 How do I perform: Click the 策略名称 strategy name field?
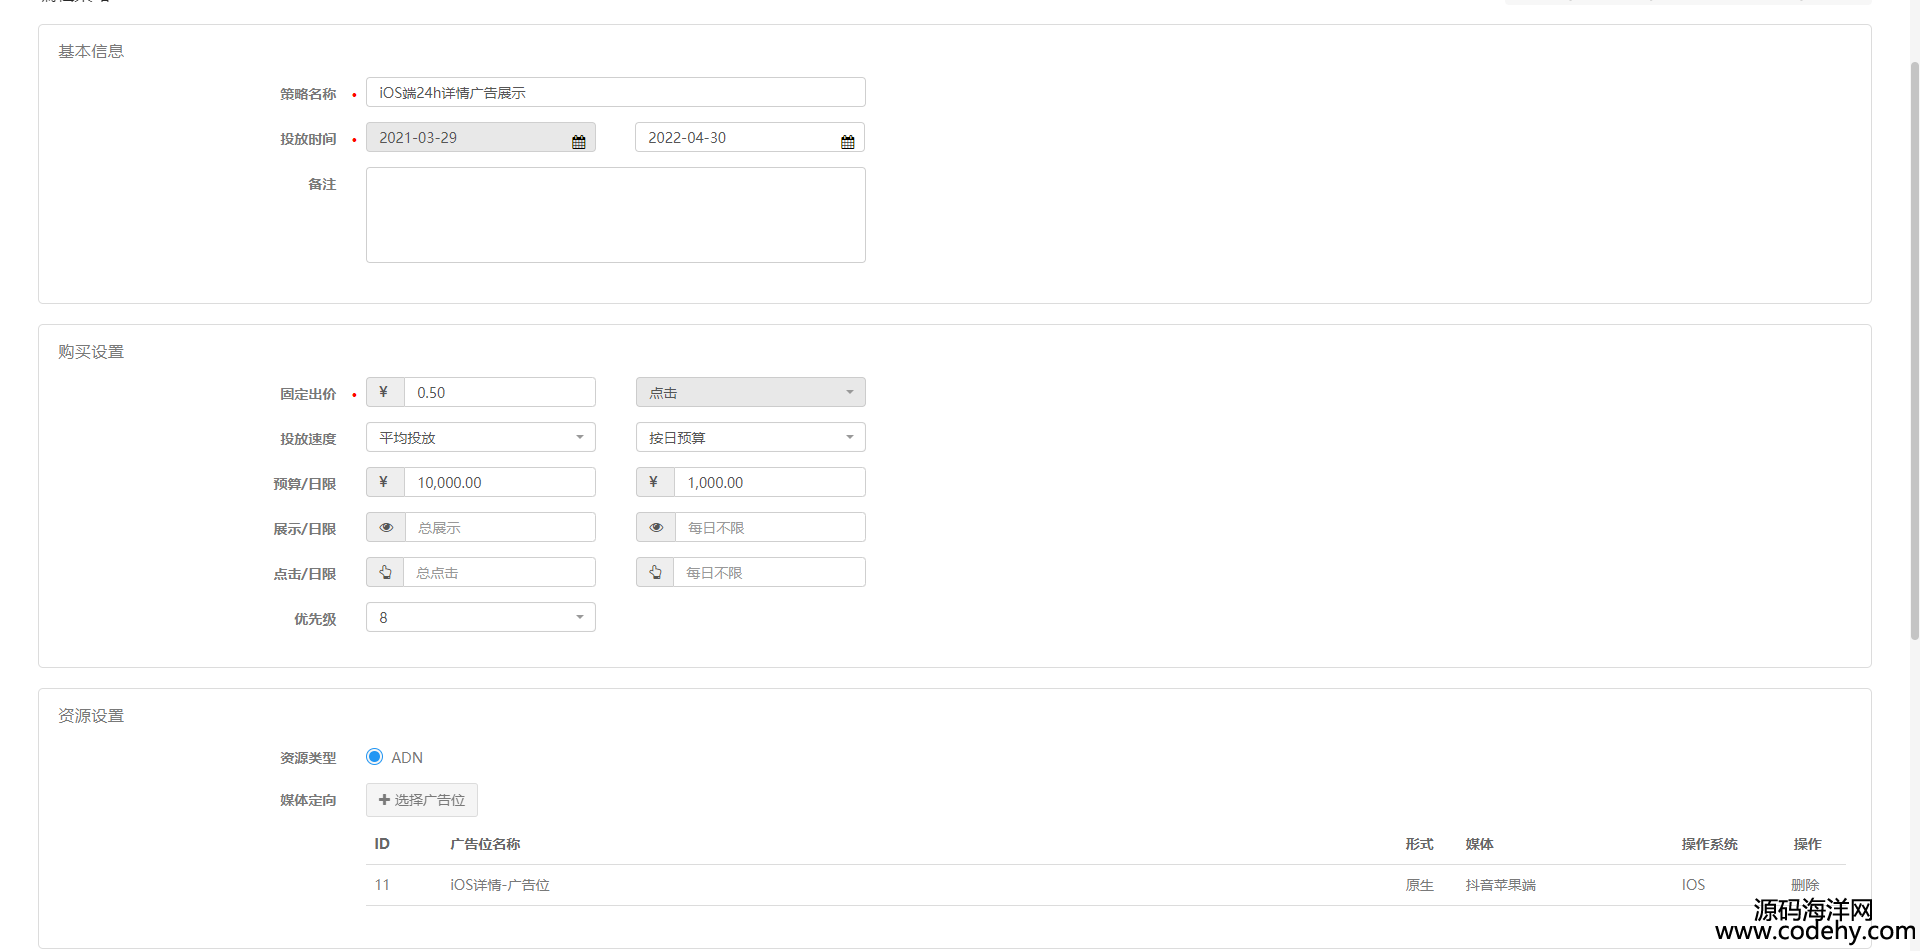pyautogui.click(x=615, y=92)
